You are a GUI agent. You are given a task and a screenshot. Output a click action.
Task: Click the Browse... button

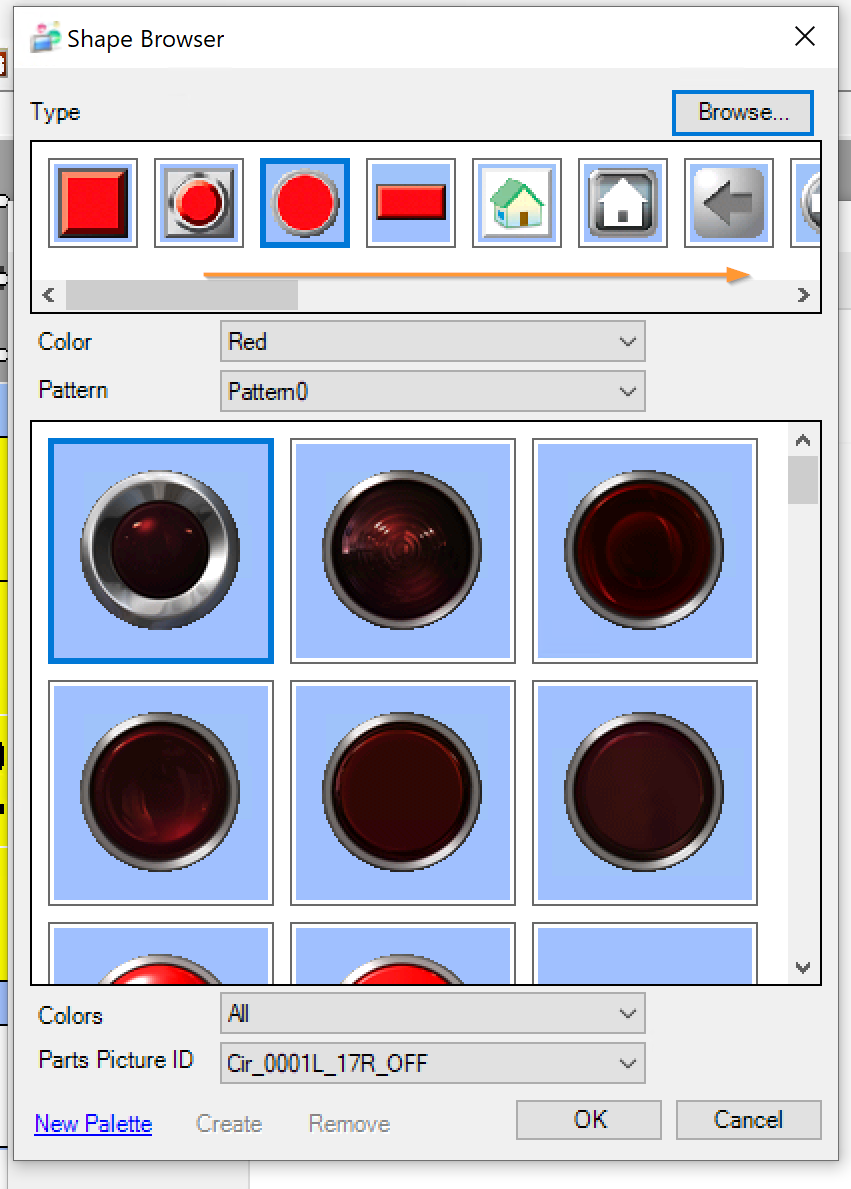point(743,113)
